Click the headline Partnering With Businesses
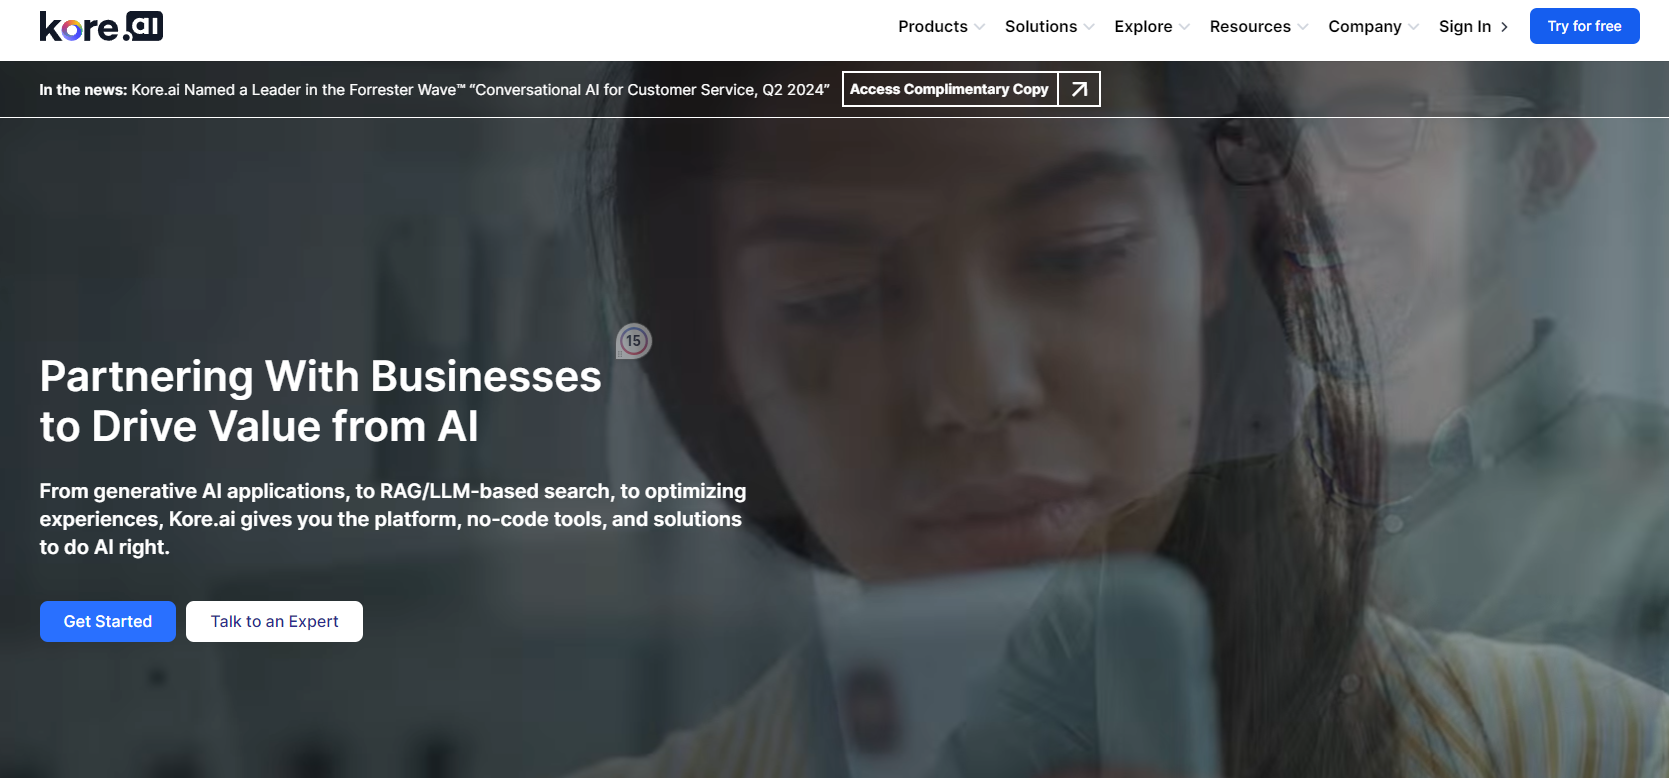This screenshot has width=1669, height=778. pyautogui.click(x=320, y=401)
